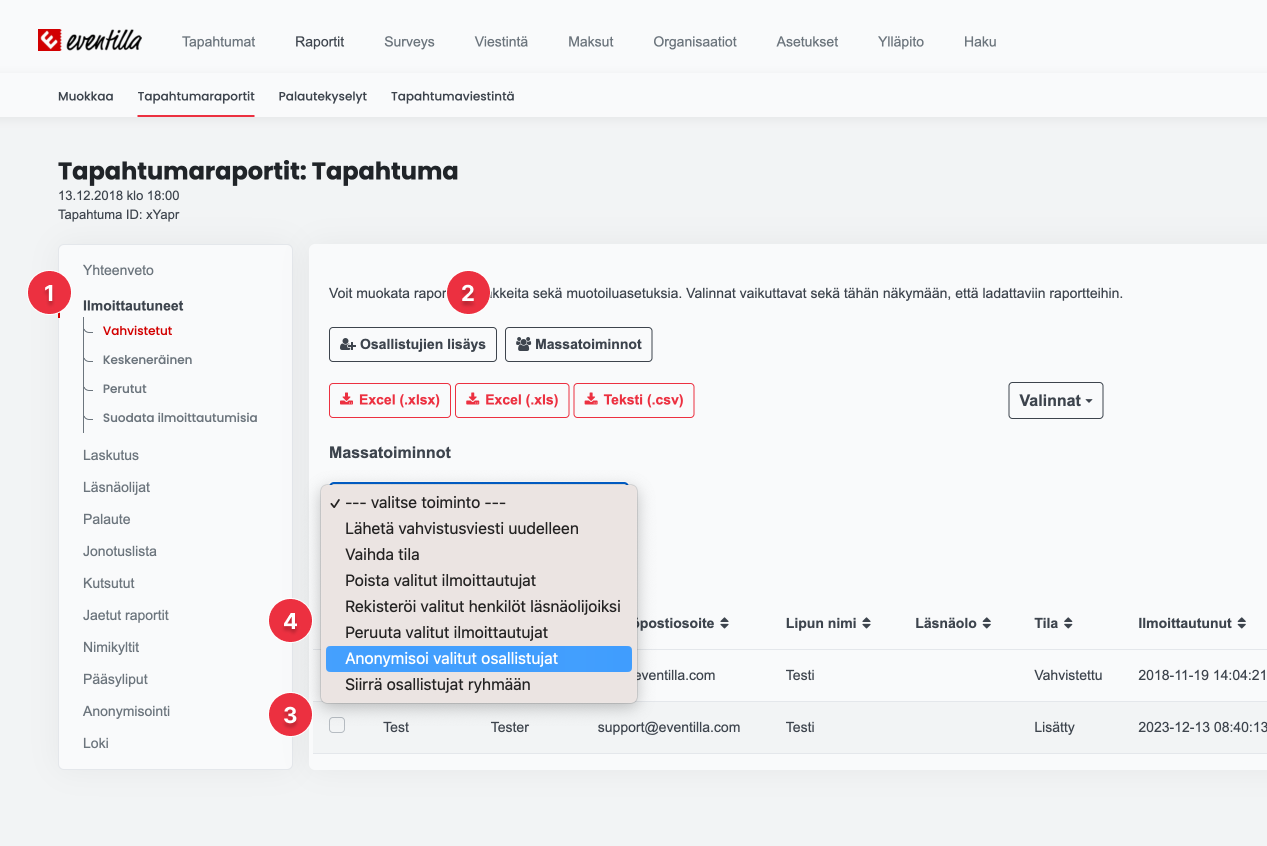This screenshot has height=846, width=1267.
Task: Tick the checkbox for Test Tester row
Action: pos(337,726)
